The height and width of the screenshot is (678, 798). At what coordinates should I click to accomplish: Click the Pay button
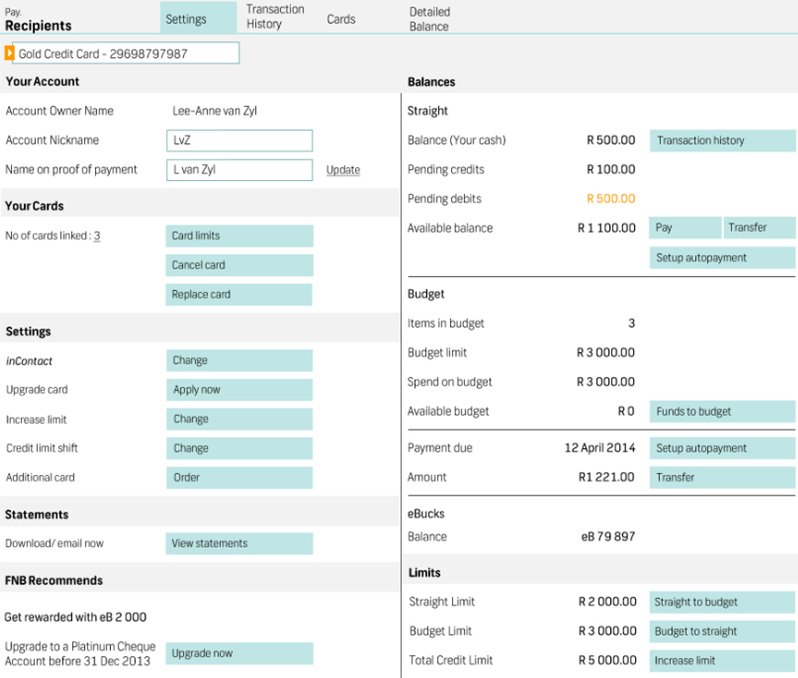685,228
